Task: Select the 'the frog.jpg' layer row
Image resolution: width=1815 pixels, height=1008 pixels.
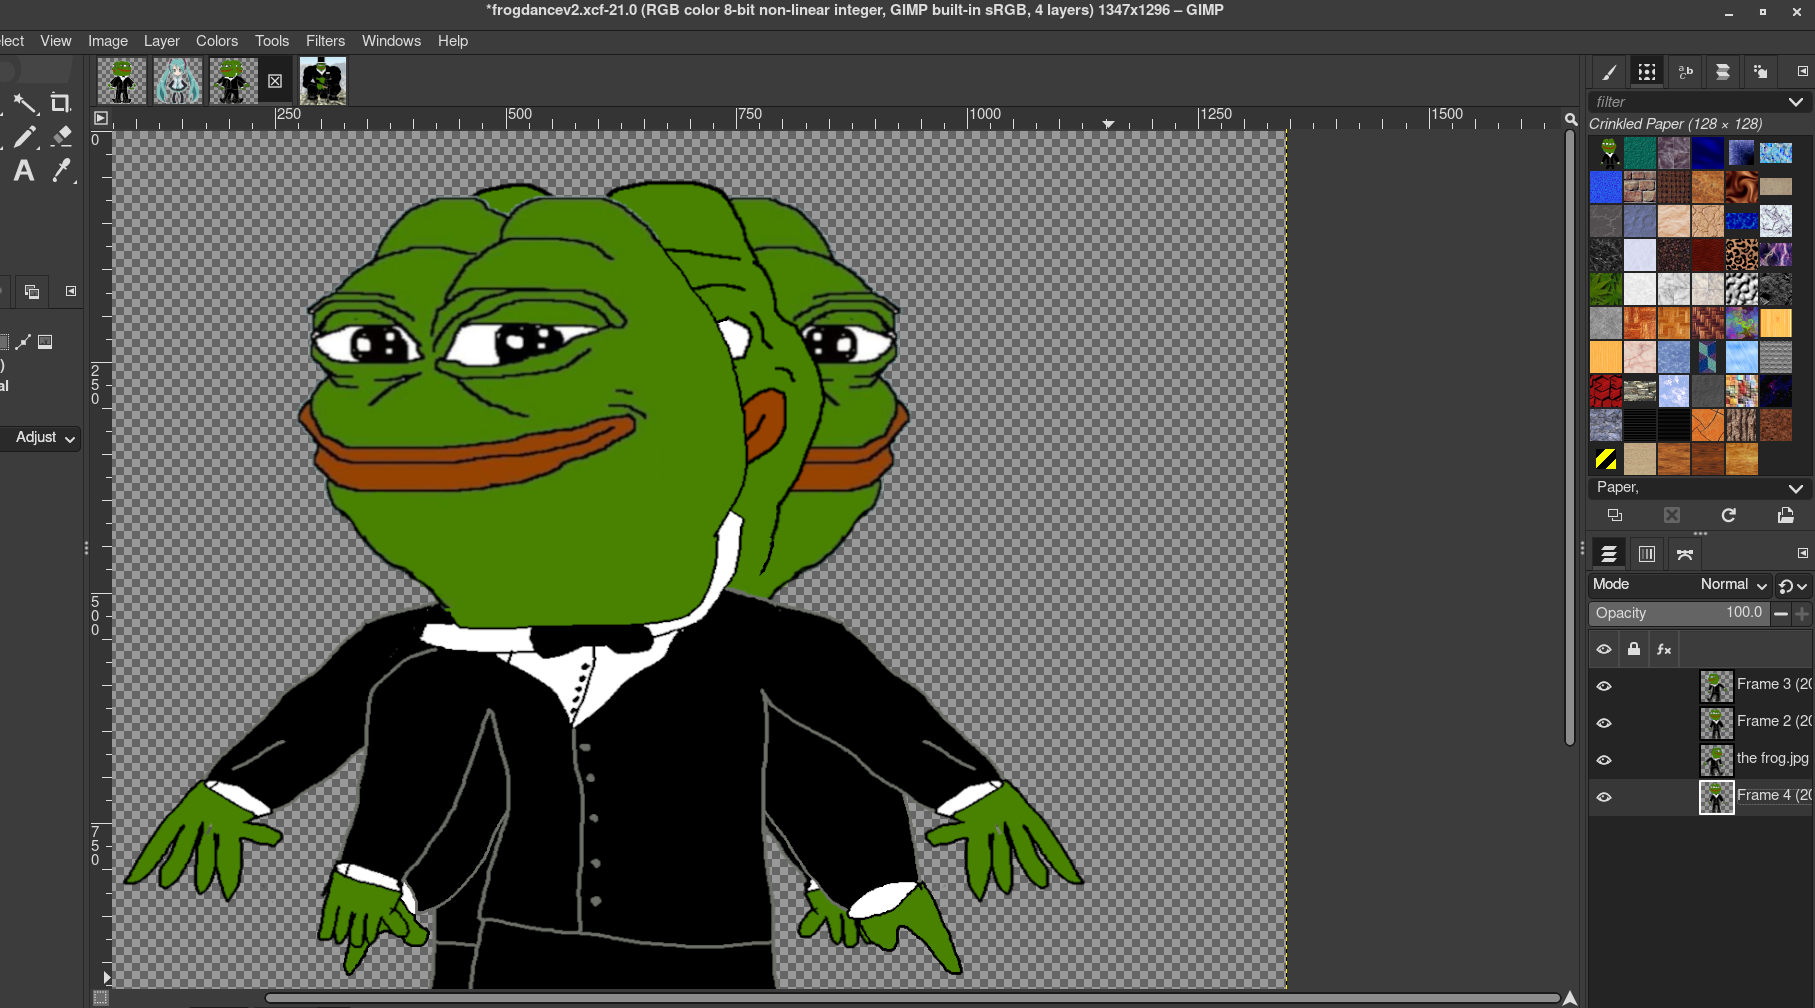Action: [x=1700, y=760]
